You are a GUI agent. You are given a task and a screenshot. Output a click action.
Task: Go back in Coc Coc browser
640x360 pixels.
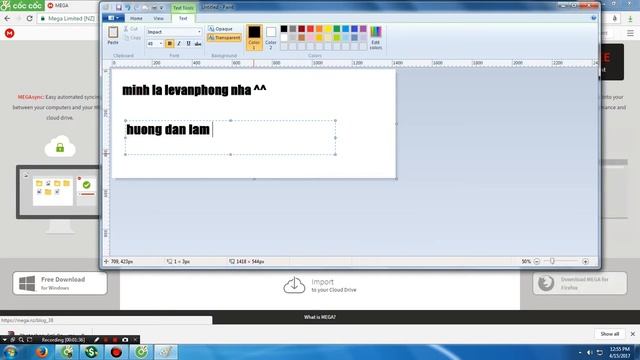(7, 18)
